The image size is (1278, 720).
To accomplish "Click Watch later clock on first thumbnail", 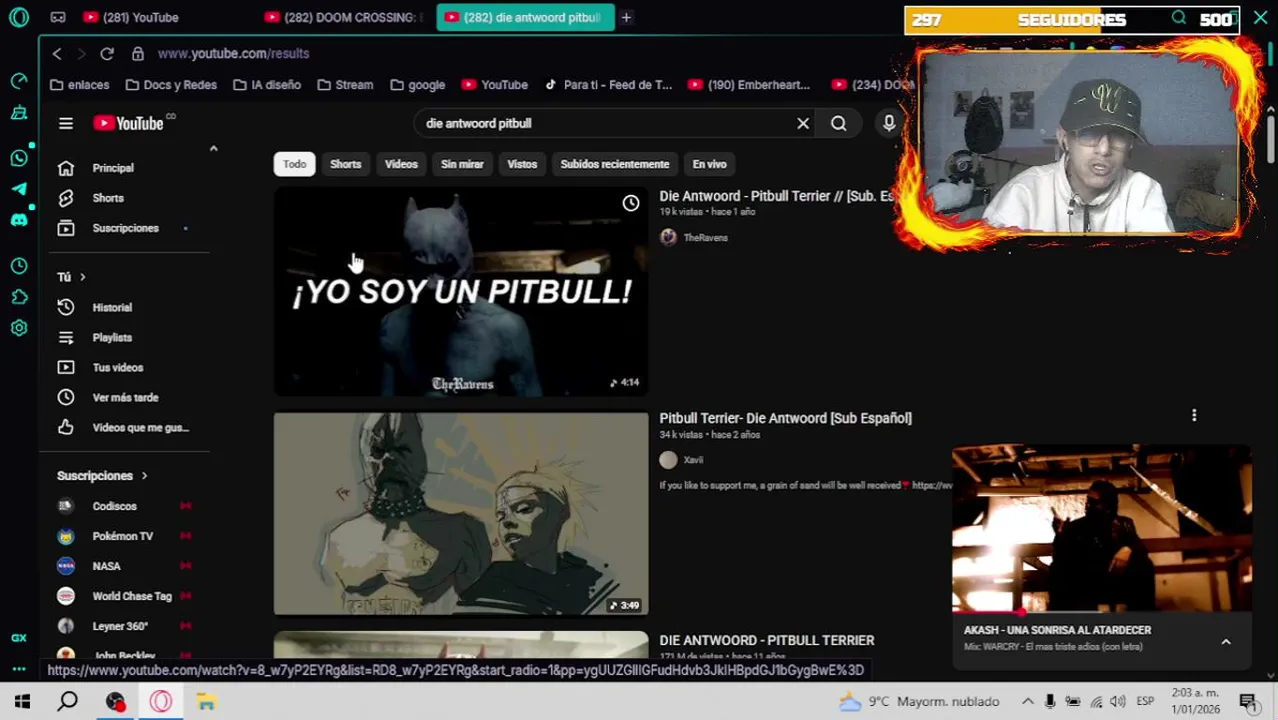I will tap(631, 204).
